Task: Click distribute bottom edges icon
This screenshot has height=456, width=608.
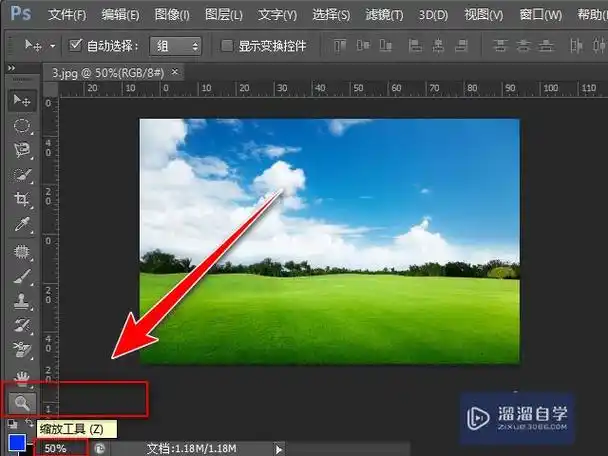Action: point(546,46)
